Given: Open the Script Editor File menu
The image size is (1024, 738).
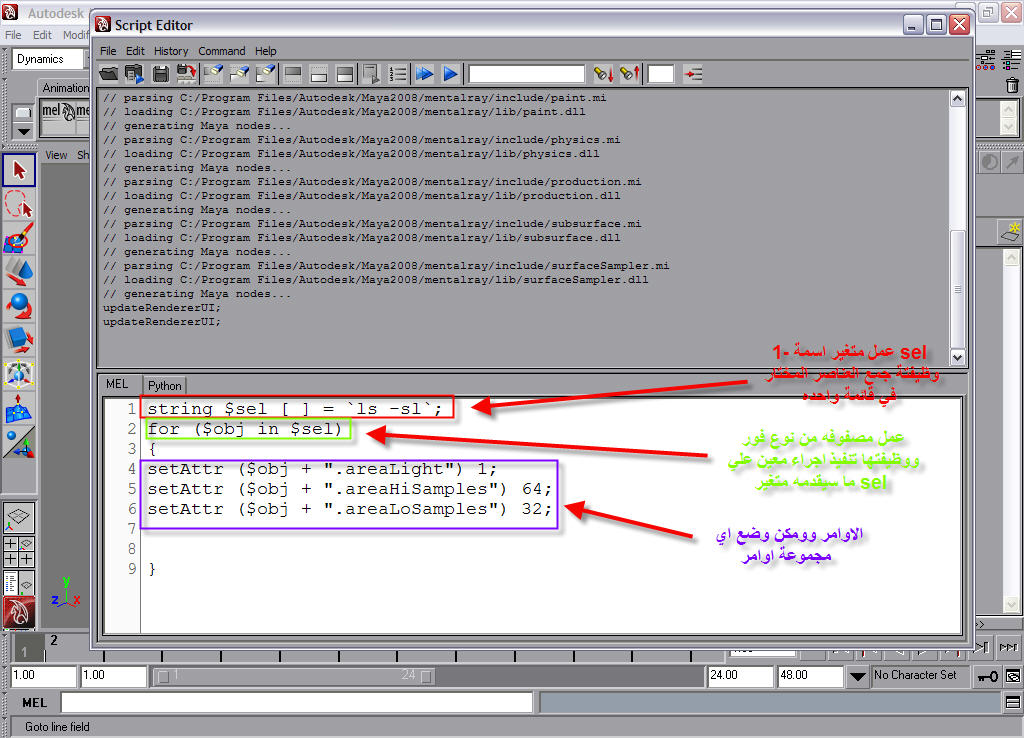Looking at the screenshot, I should pos(108,51).
